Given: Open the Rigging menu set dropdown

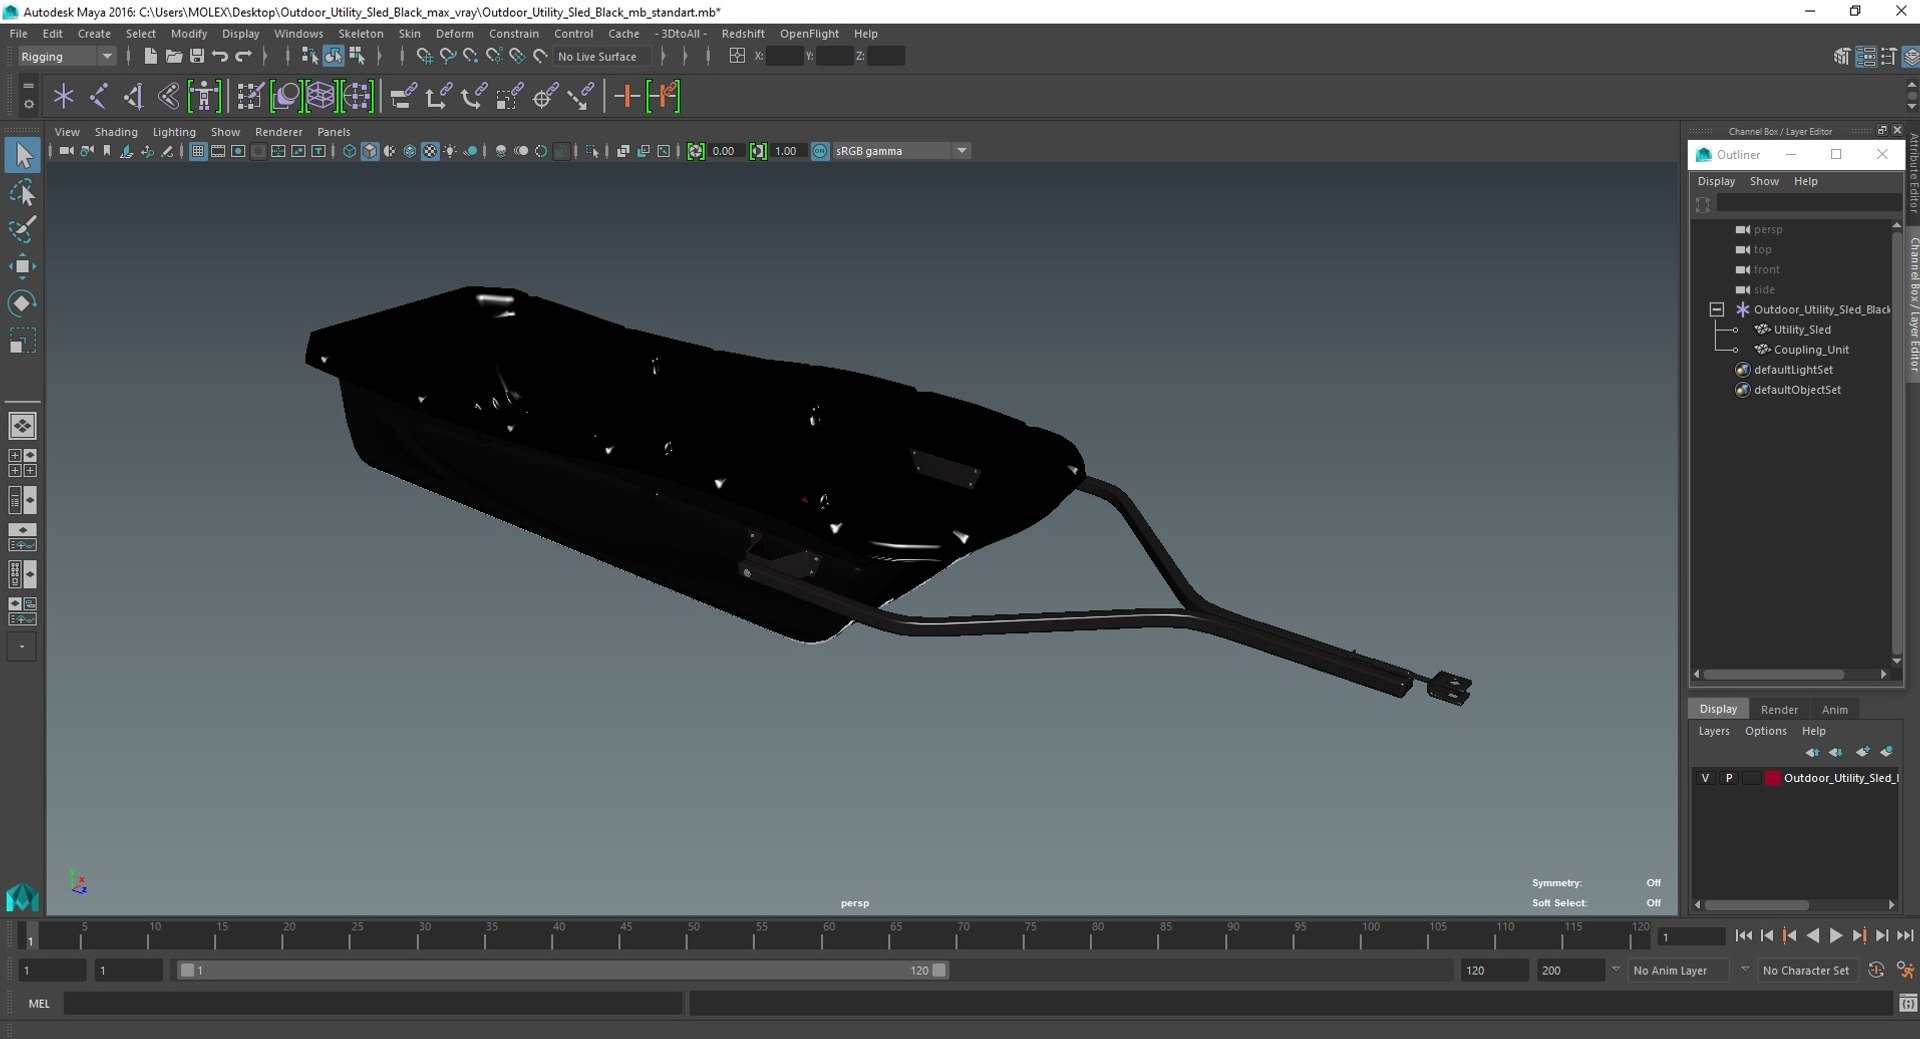Looking at the screenshot, I should [x=66, y=56].
